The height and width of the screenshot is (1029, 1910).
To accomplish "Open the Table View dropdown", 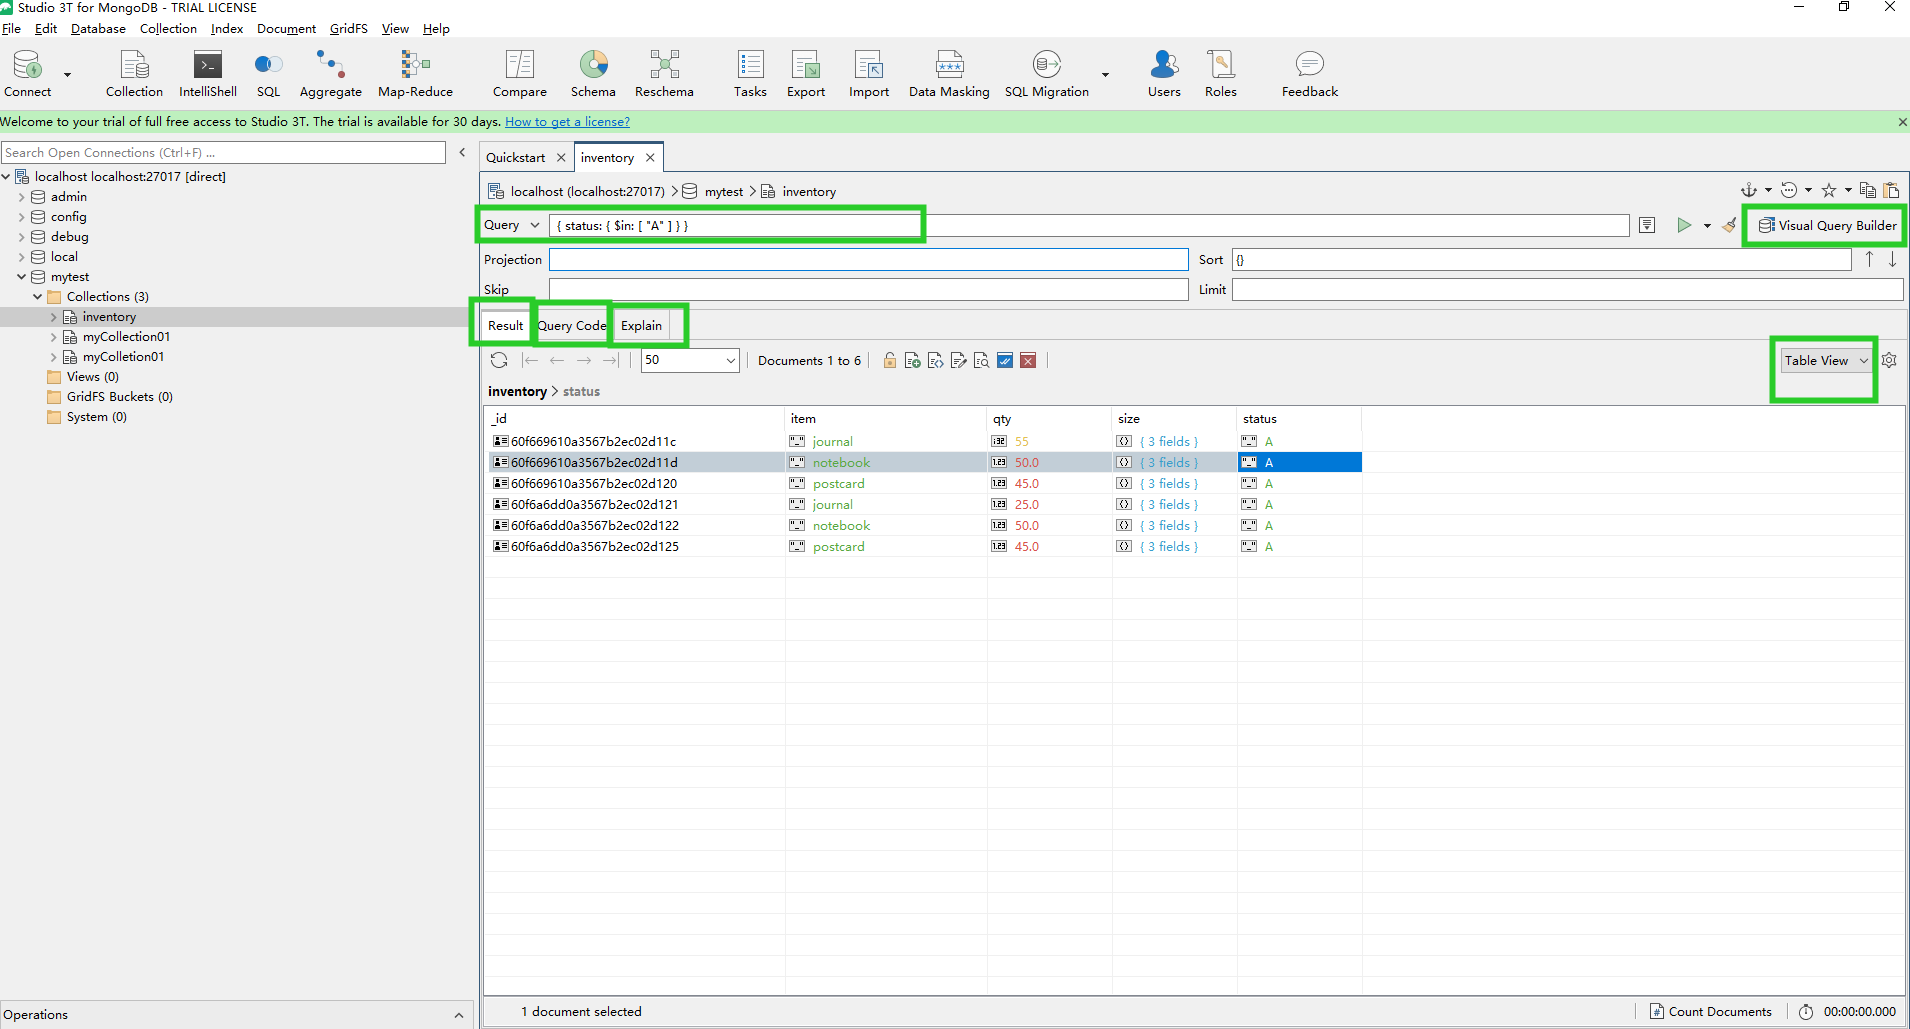I will 1826,360.
